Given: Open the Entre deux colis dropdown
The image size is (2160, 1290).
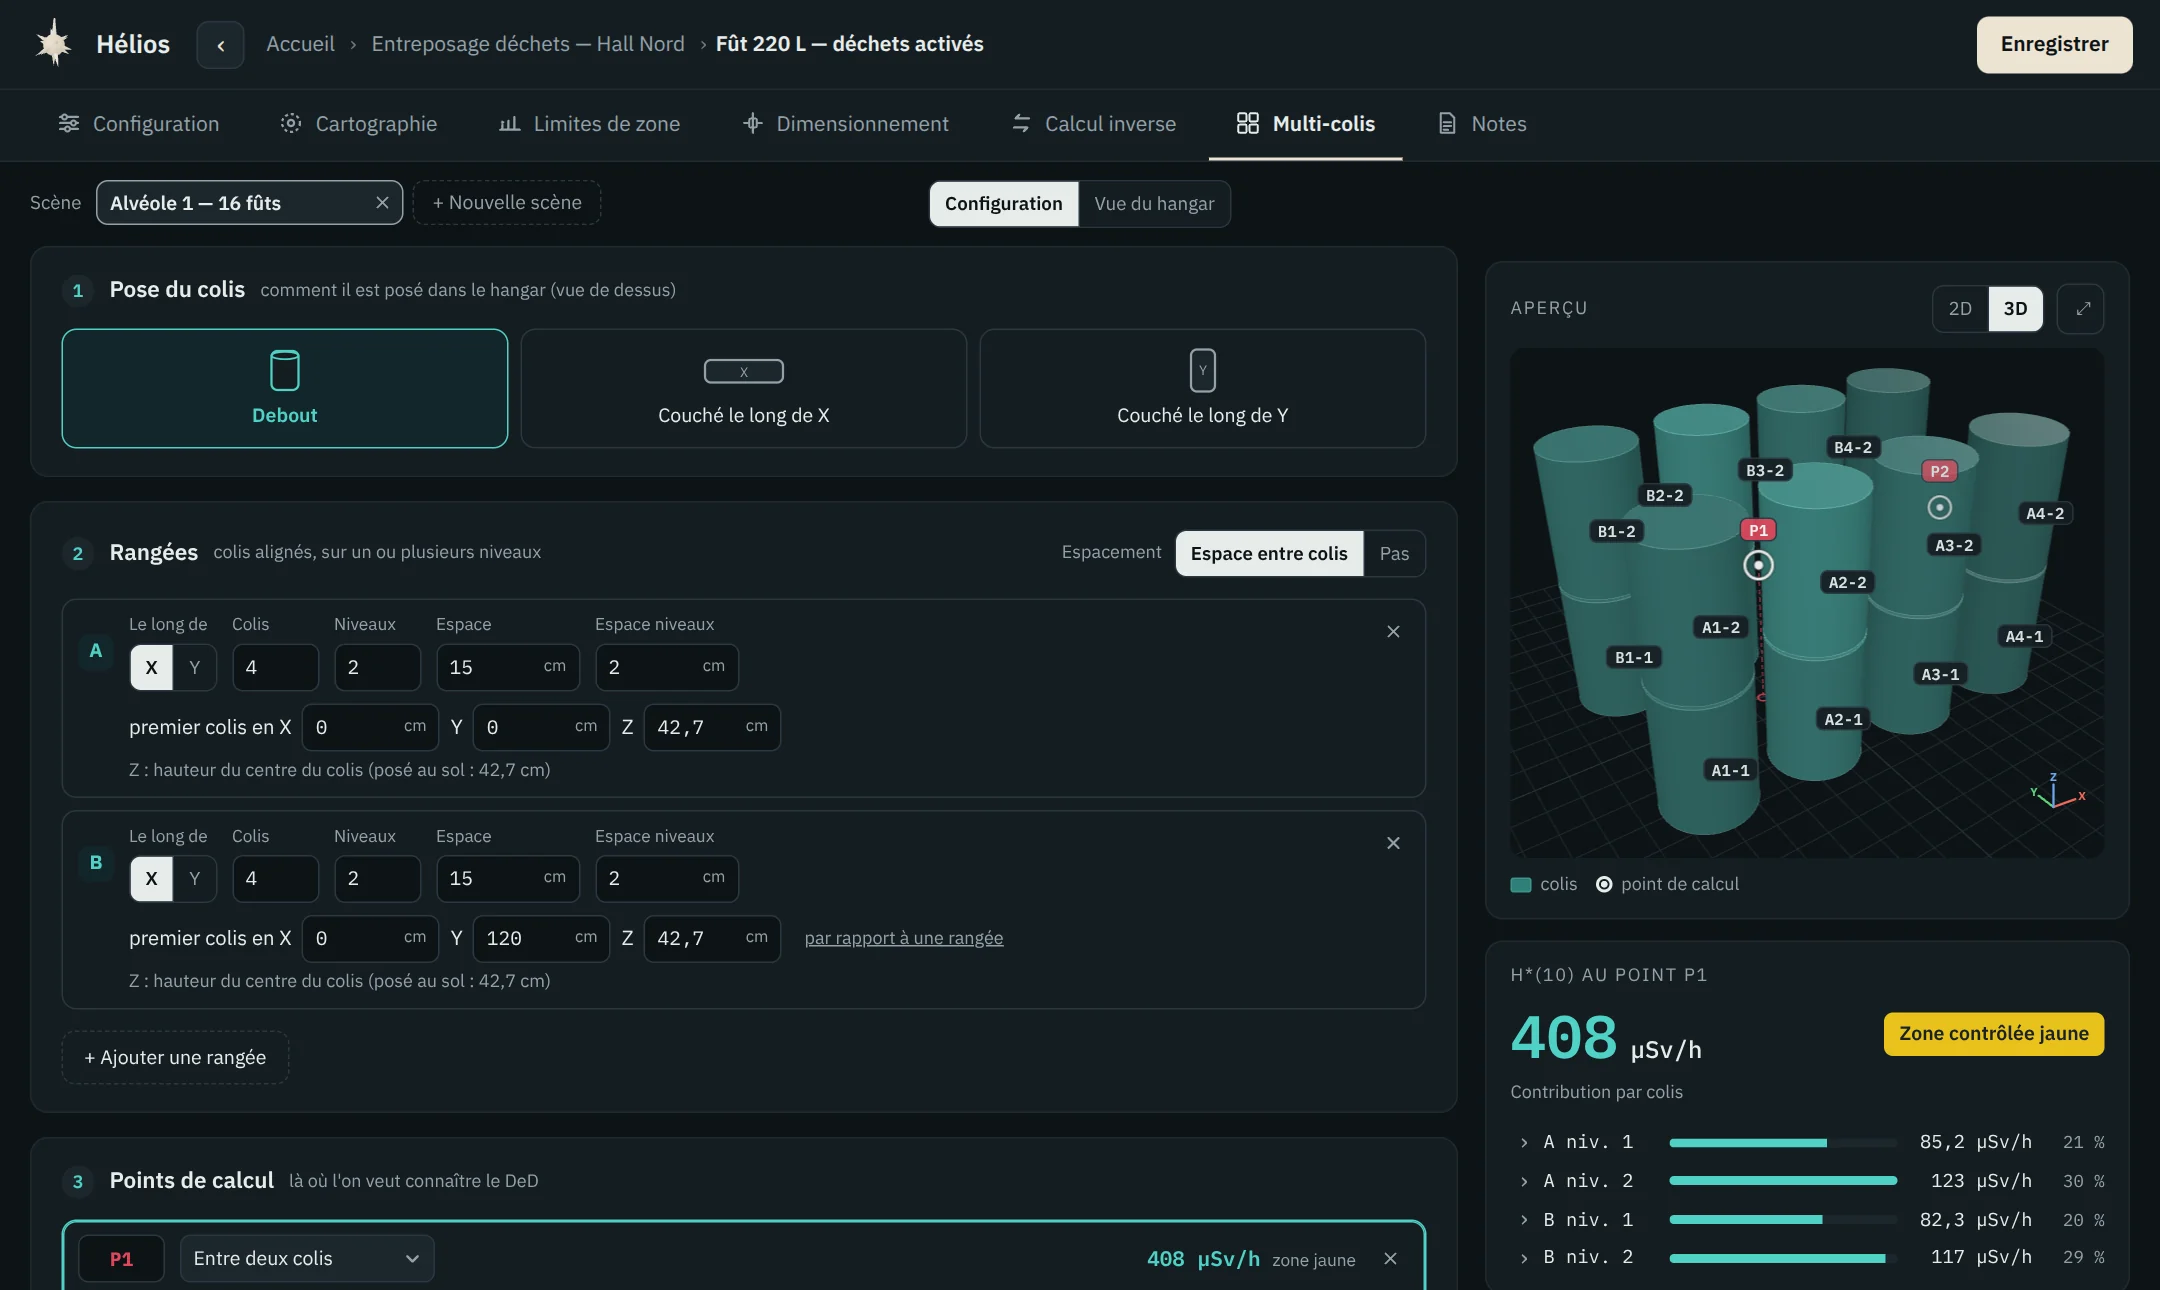Looking at the screenshot, I should point(307,1259).
